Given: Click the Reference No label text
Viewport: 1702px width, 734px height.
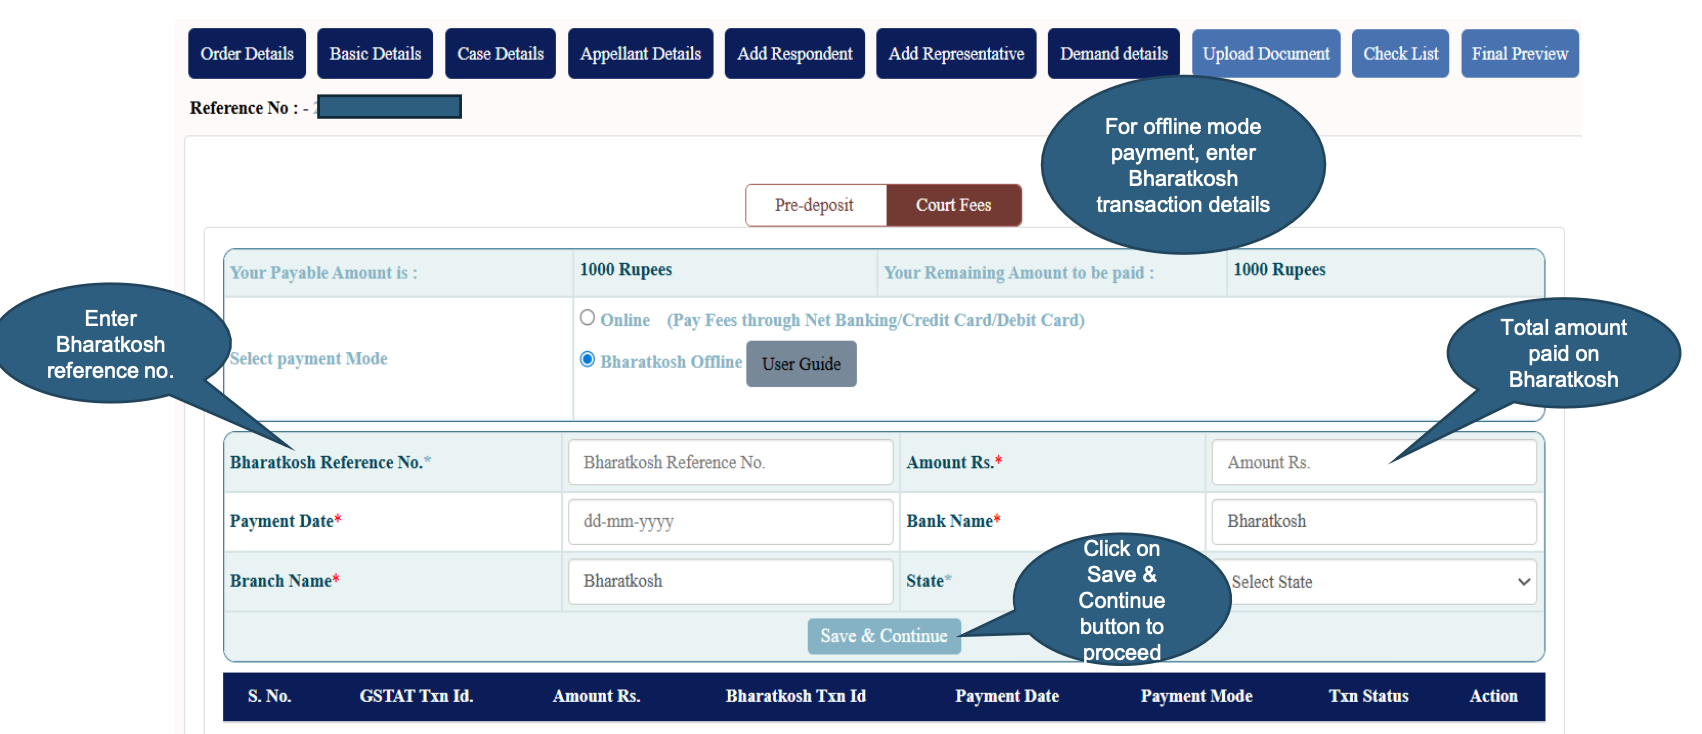Looking at the screenshot, I should point(244,108).
